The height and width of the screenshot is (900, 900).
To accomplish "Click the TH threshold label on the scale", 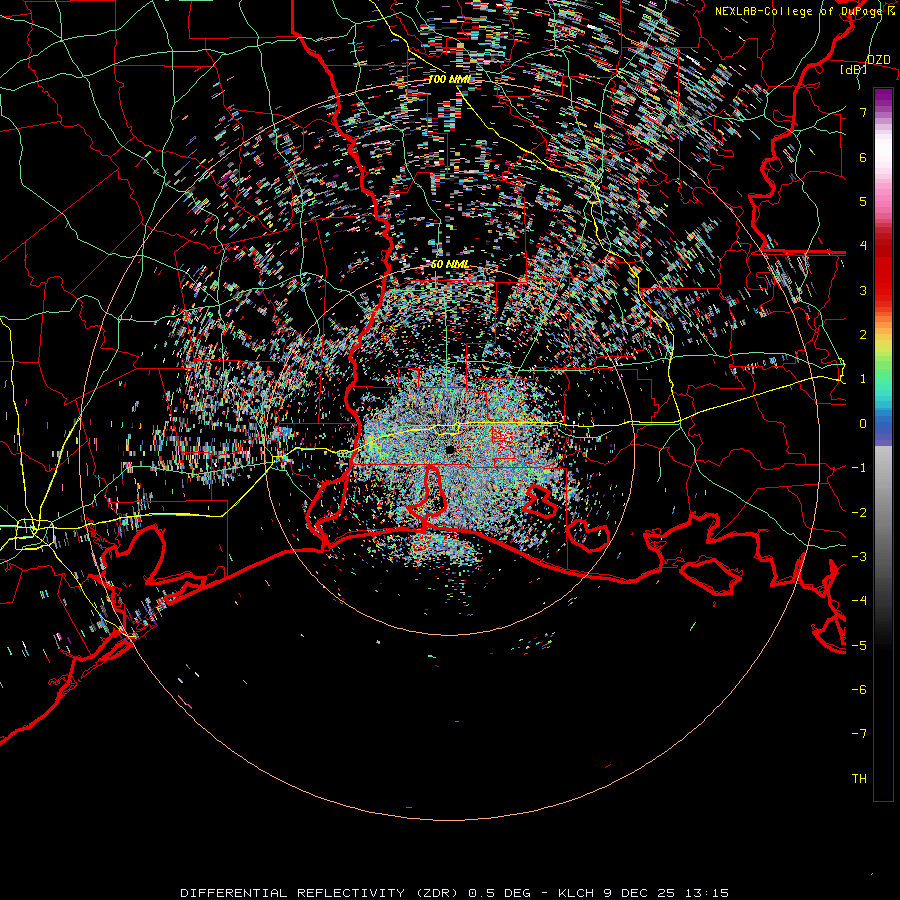I will pyautogui.click(x=859, y=779).
